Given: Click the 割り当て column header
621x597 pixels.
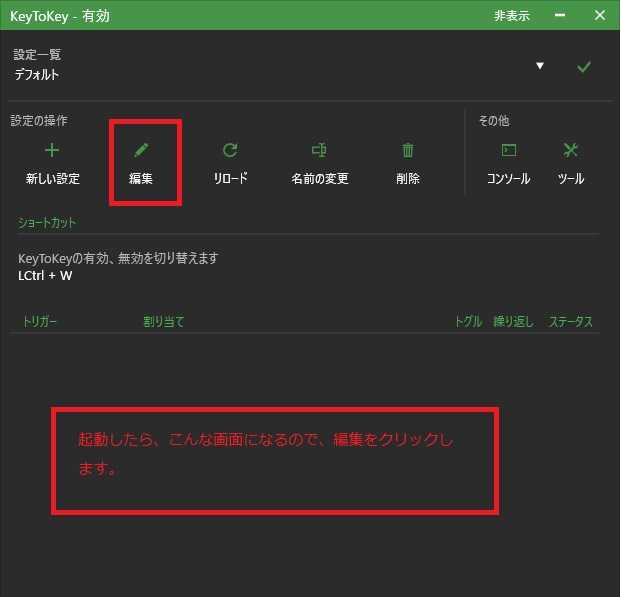Looking at the screenshot, I should pyautogui.click(x=164, y=322).
